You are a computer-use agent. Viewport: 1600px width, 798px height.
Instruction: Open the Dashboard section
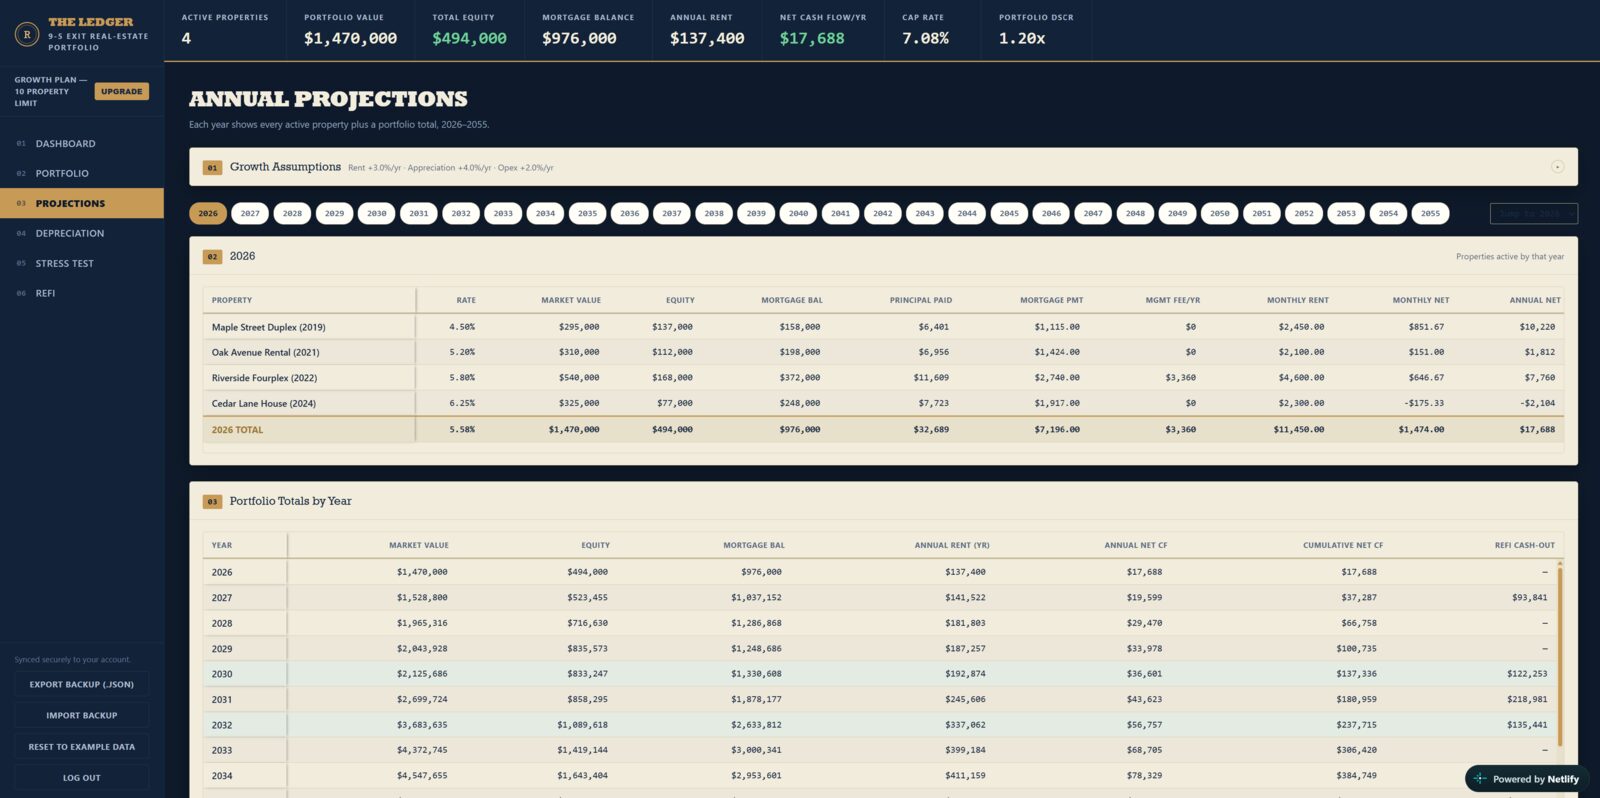click(x=82, y=144)
